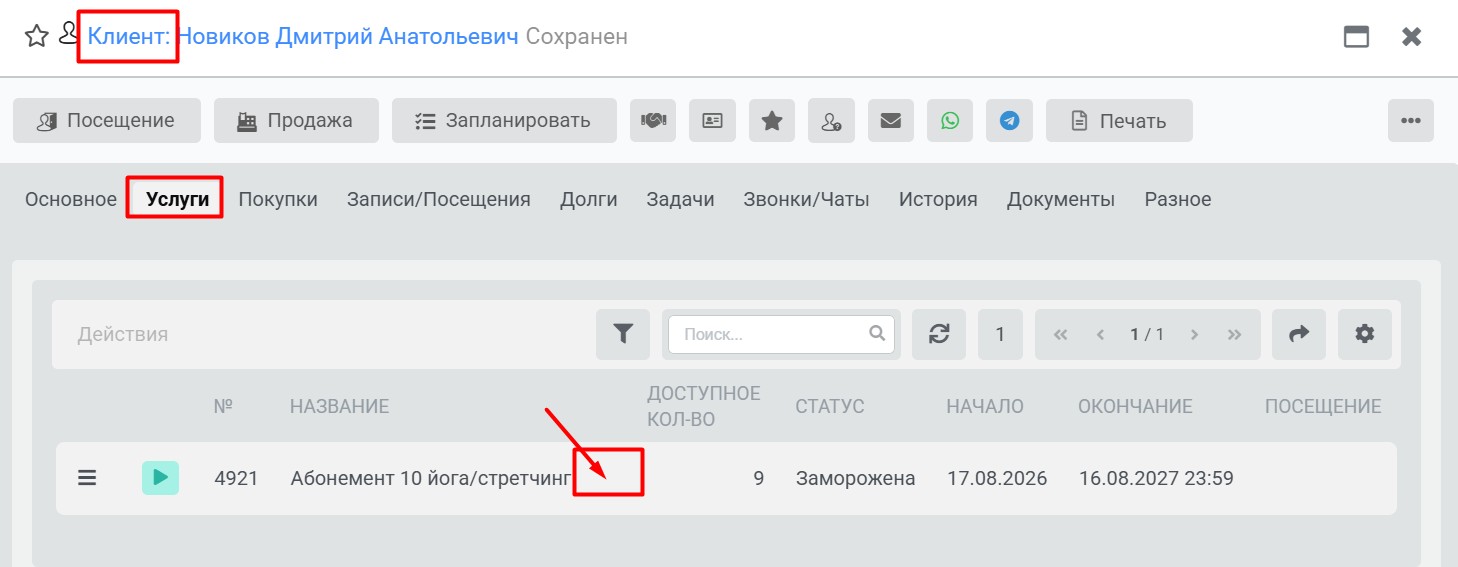The width and height of the screenshot is (1458, 567).
Task: Open the Долги tab
Action: click(588, 199)
